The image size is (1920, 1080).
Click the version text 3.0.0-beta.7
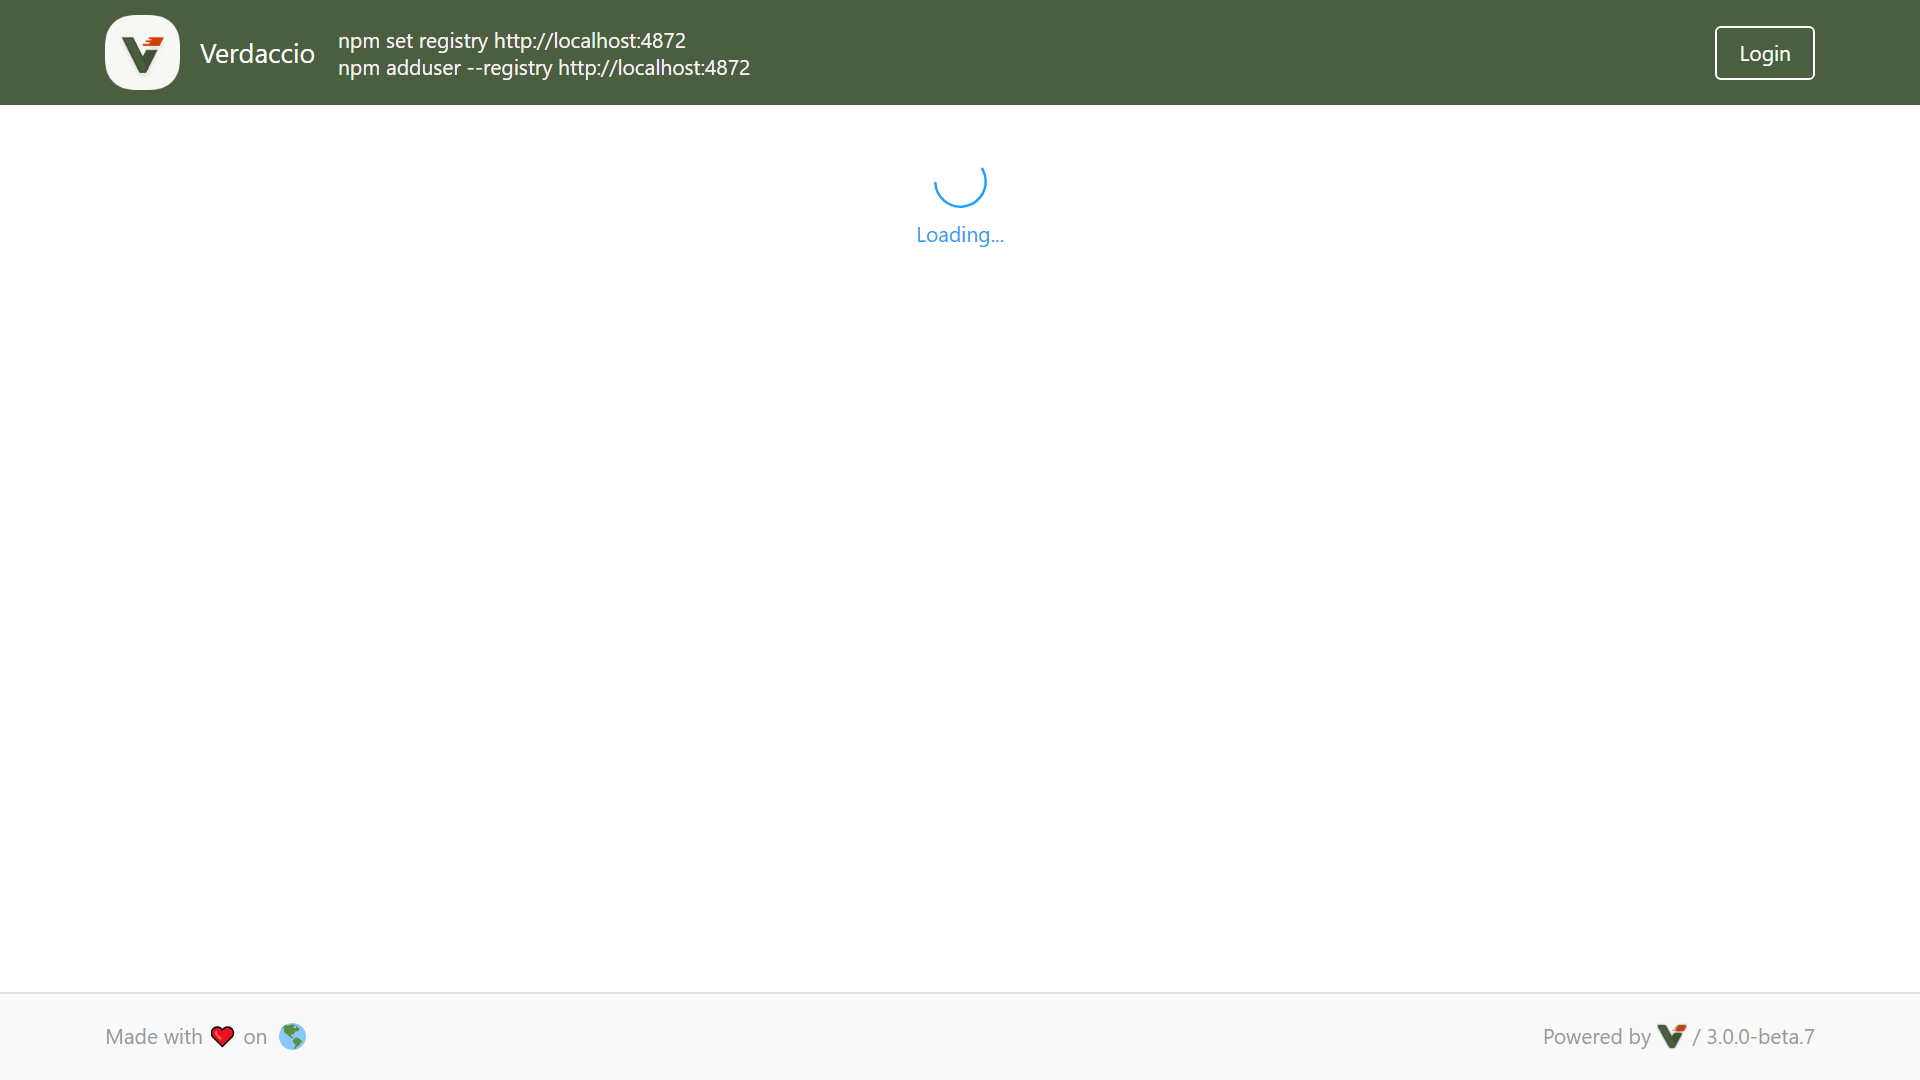coord(1760,1037)
